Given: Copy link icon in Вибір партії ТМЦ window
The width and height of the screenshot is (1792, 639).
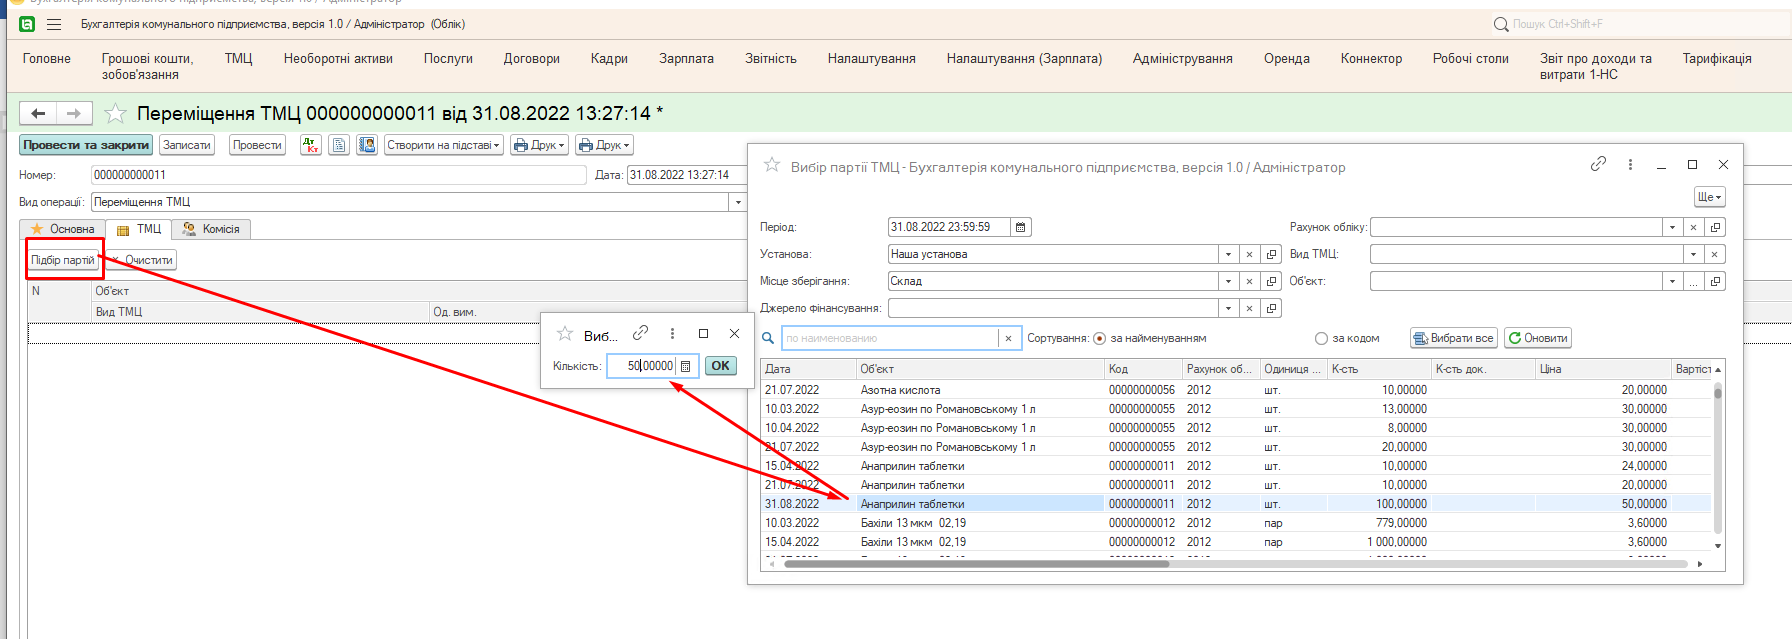Looking at the screenshot, I should coord(1598,164).
